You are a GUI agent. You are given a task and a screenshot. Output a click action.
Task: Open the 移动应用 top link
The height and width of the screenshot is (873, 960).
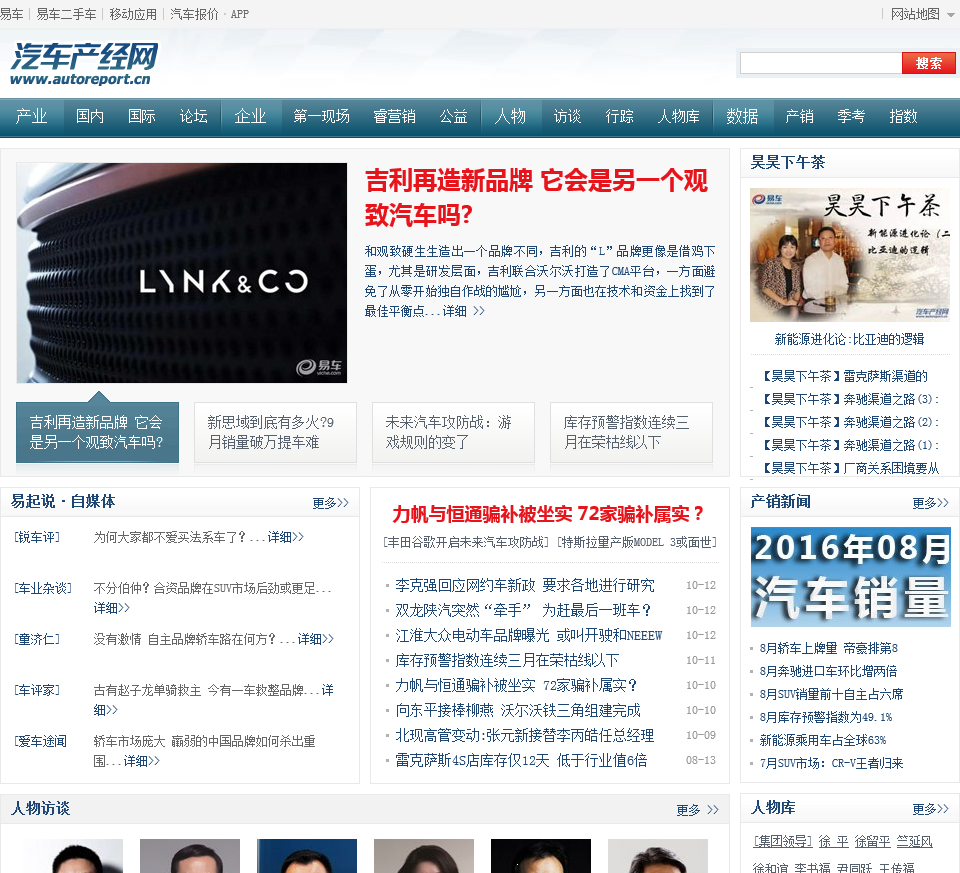point(133,14)
